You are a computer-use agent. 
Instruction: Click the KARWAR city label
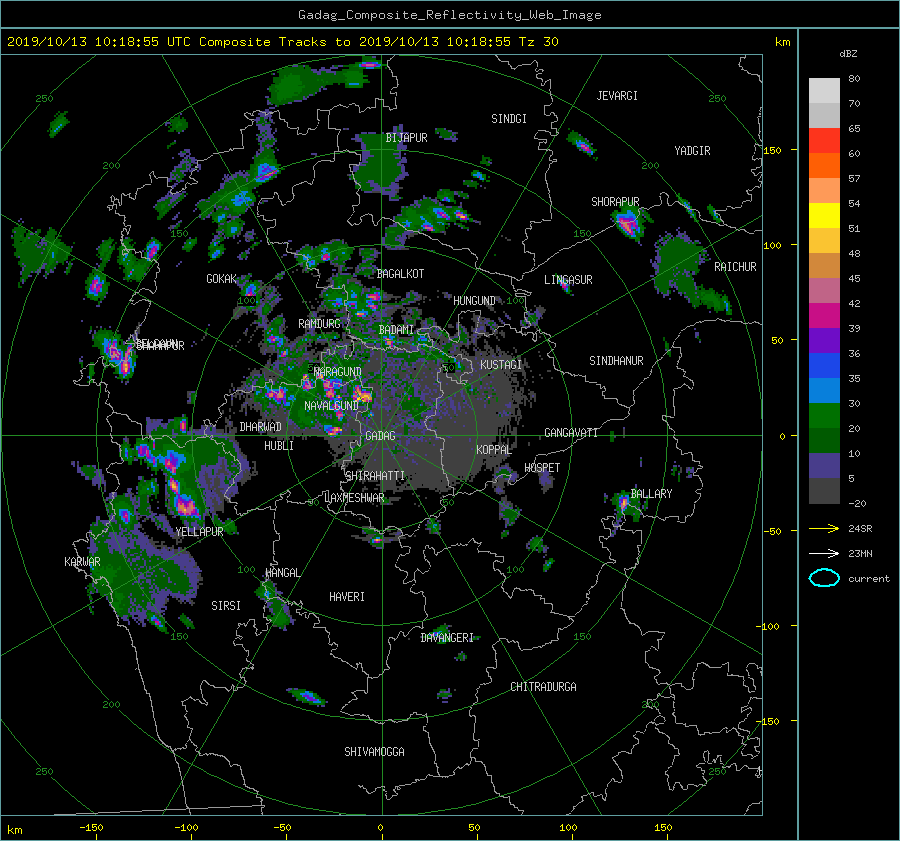(82, 562)
